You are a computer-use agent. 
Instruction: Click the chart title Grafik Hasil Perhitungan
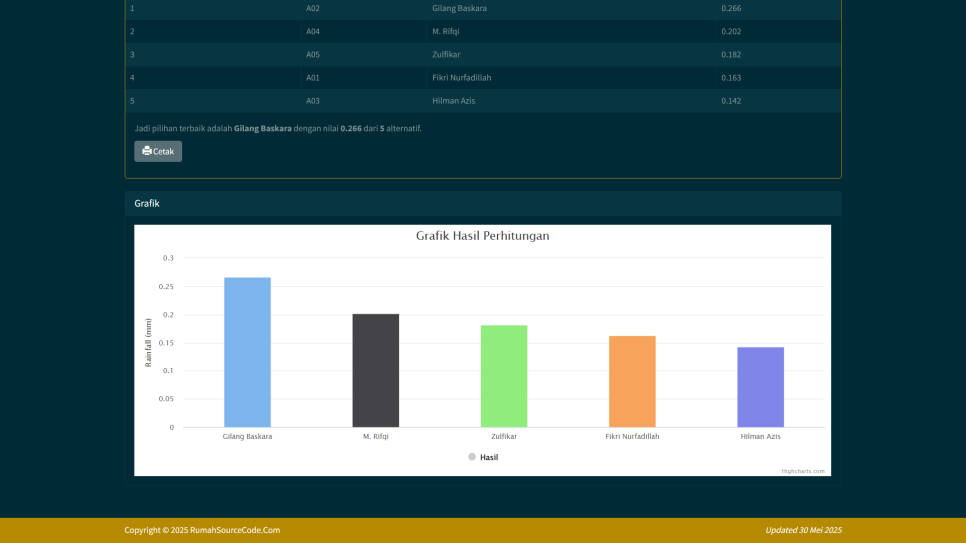pyautogui.click(x=483, y=236)
